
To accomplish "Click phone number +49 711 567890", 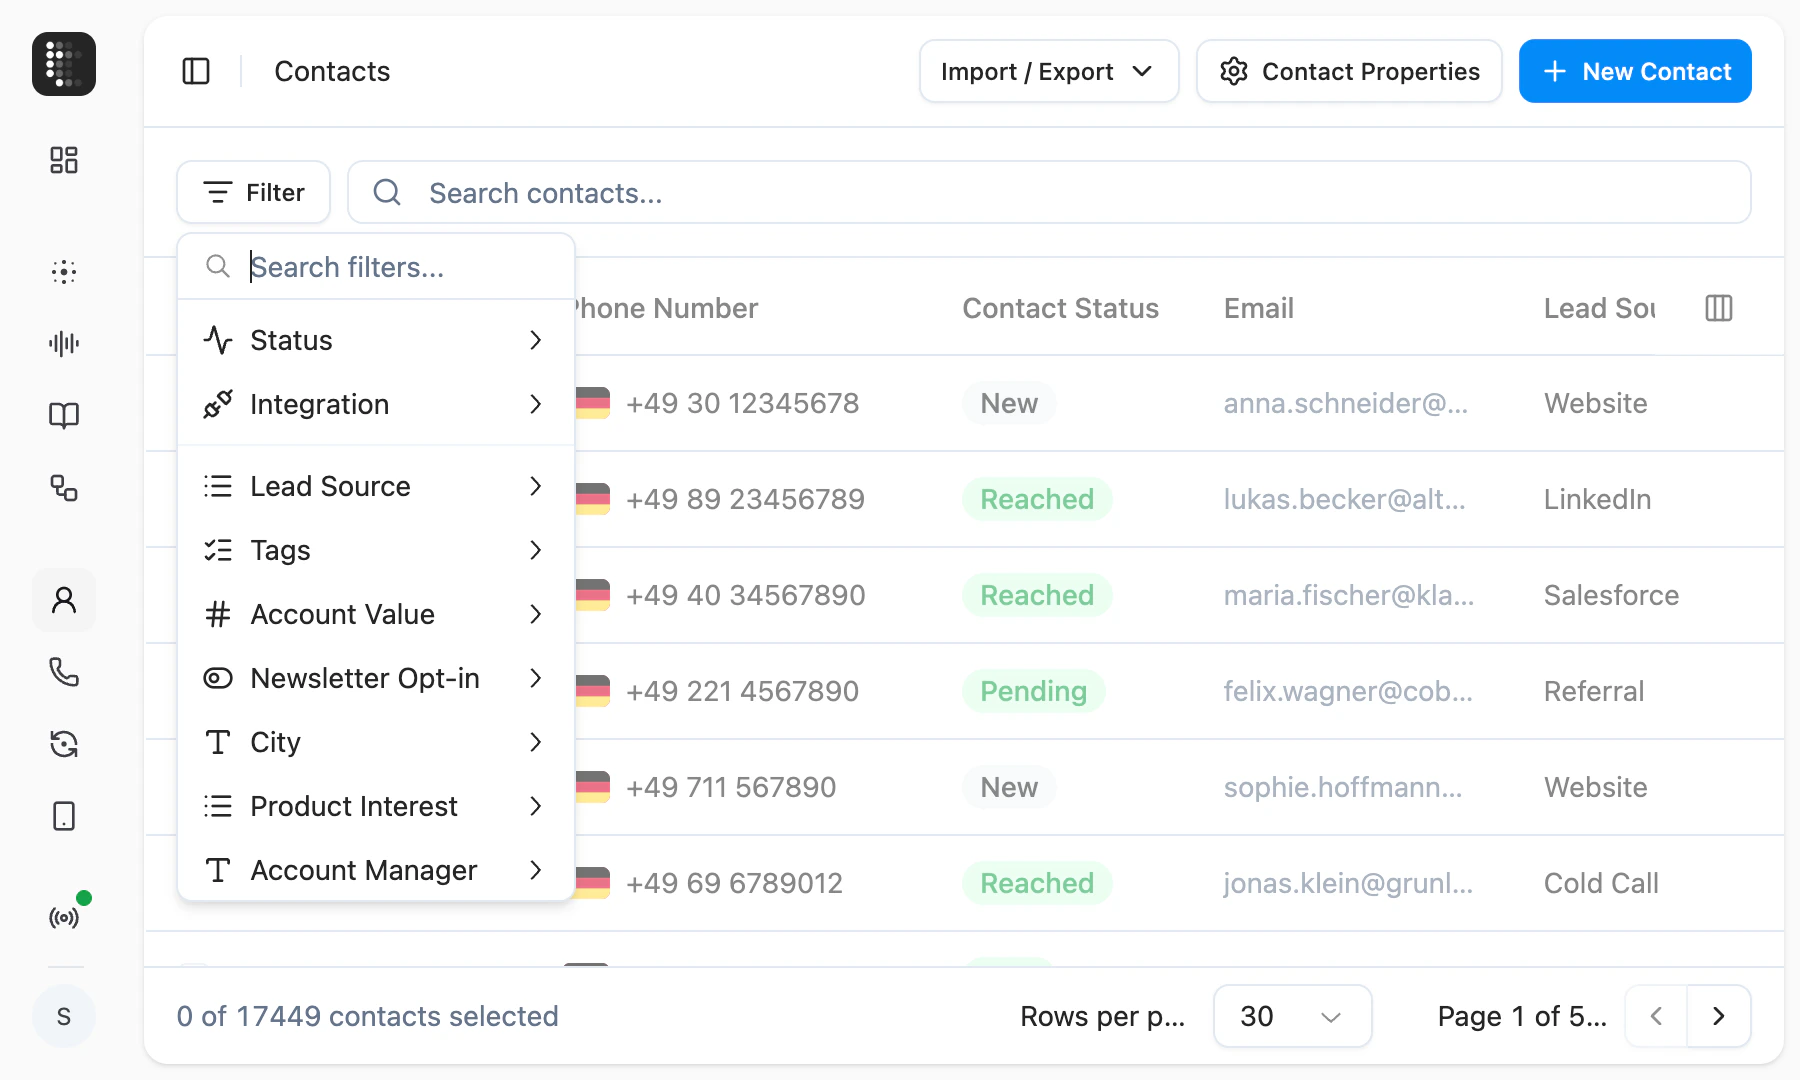I will 731,787.
